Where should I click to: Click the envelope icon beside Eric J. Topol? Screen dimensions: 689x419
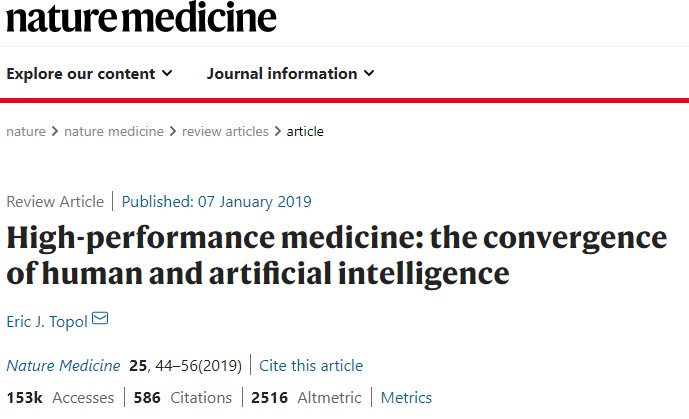pyautogui.click(x=100, y=318)
